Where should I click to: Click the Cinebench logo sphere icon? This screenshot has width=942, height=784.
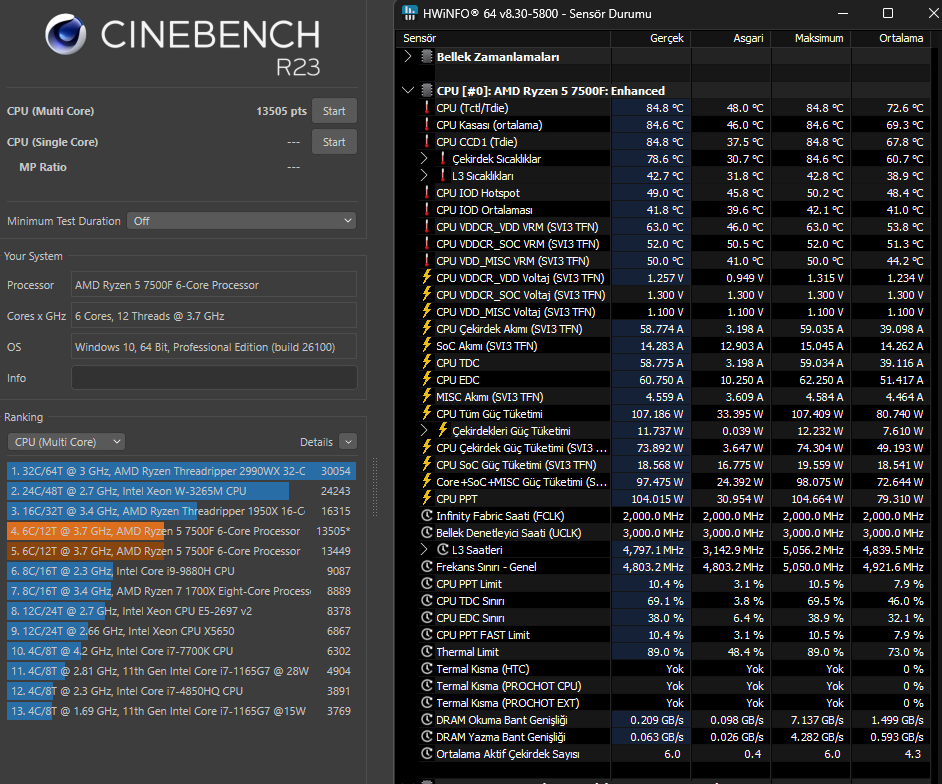point(65,34)
